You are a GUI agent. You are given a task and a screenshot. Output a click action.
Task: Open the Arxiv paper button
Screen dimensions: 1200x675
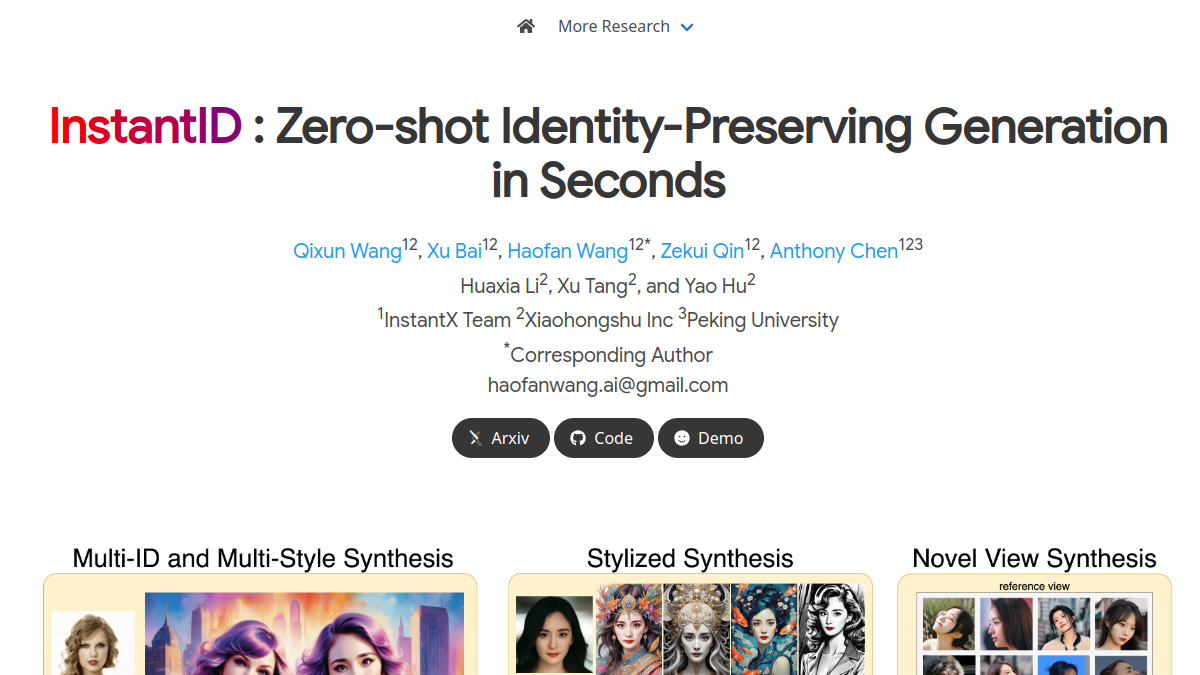(500, 438)
